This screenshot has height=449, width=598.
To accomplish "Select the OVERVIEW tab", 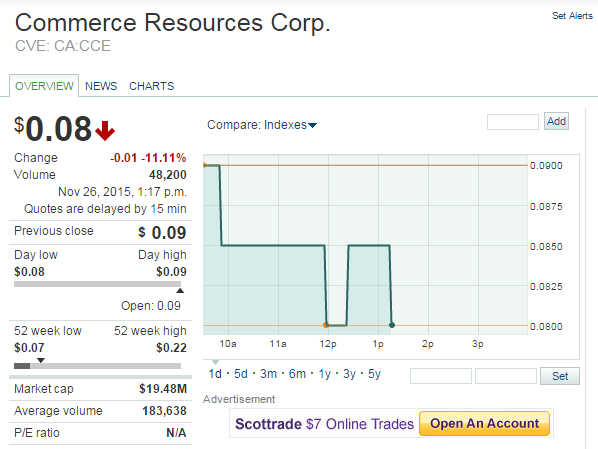I will click(44, 86).
